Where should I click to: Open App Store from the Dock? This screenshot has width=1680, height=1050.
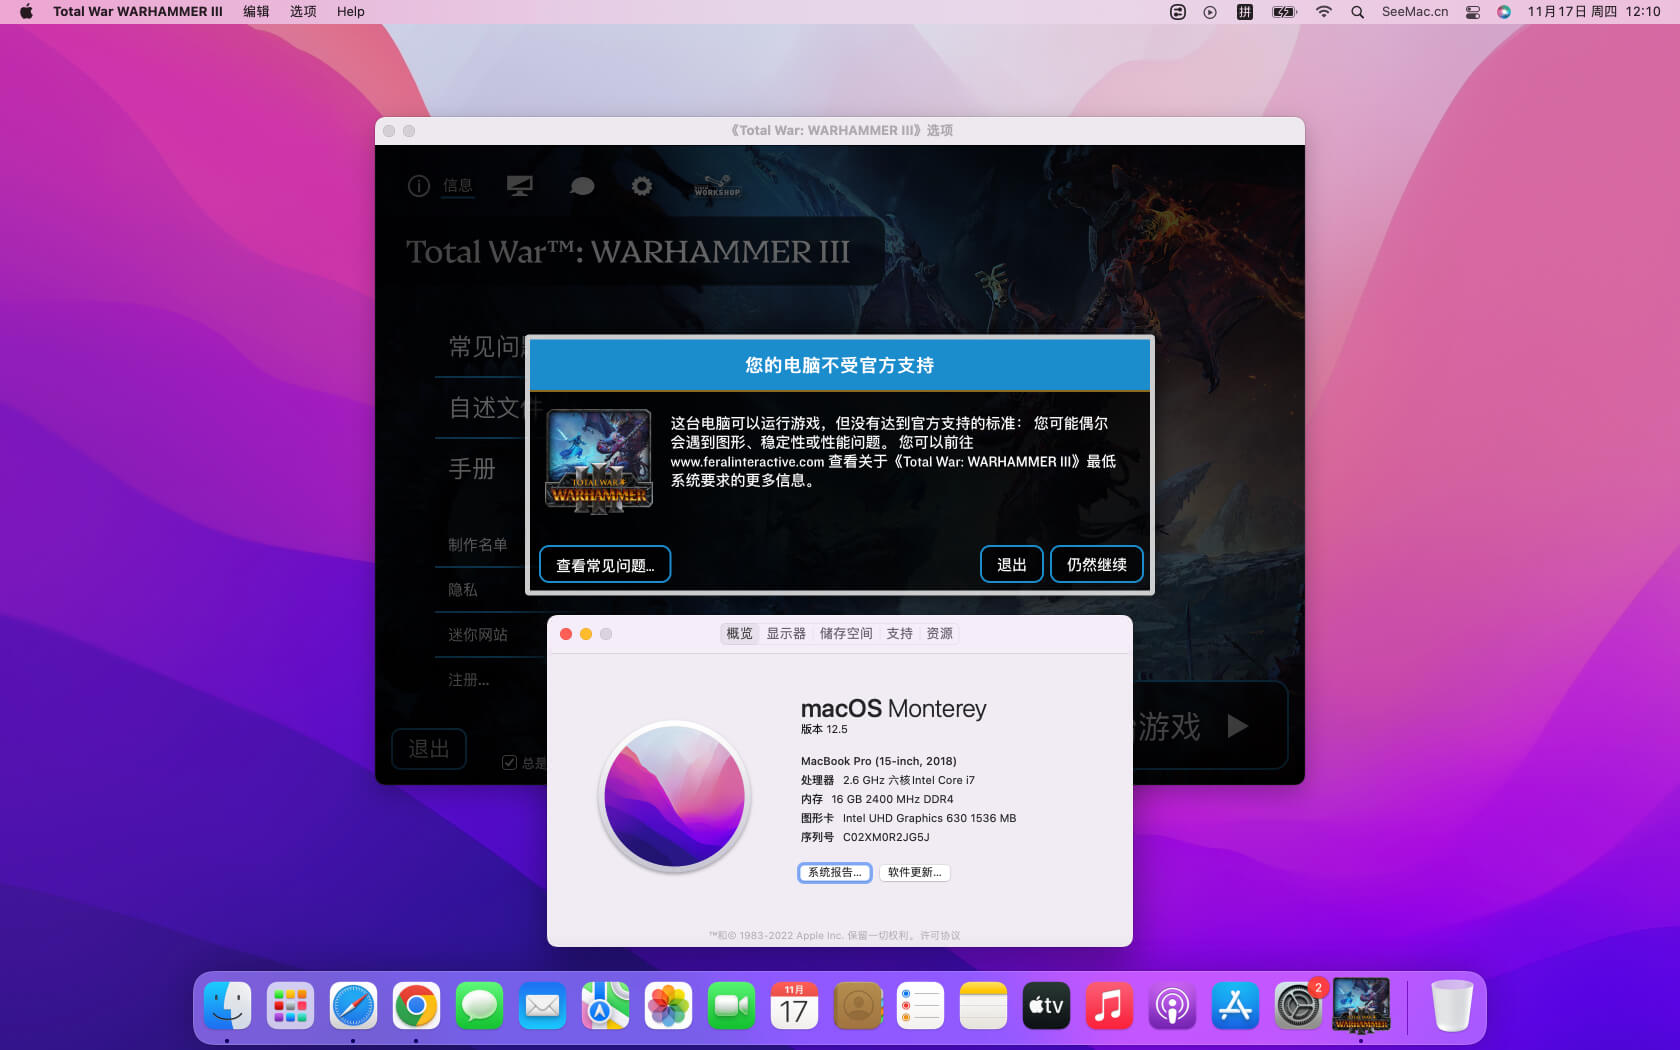(1235, 1006)
